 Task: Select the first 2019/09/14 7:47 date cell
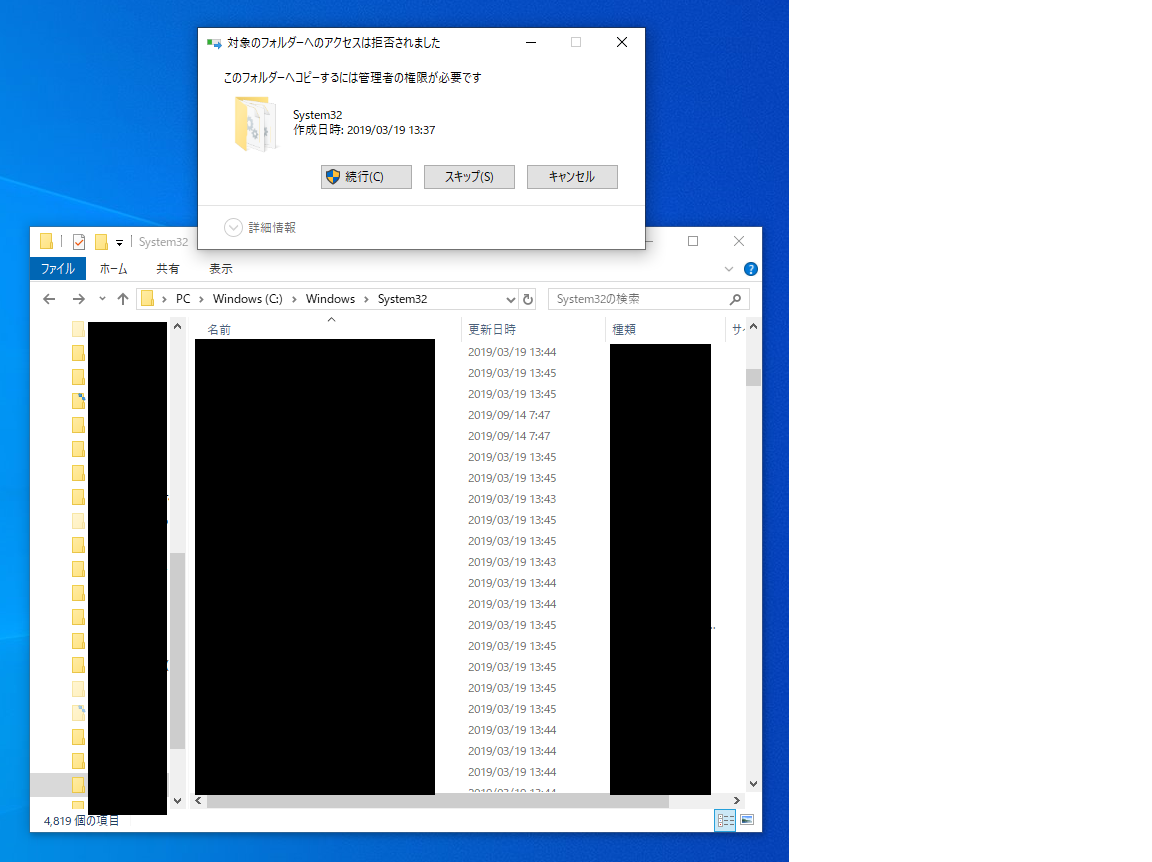[x=509, y=415]
